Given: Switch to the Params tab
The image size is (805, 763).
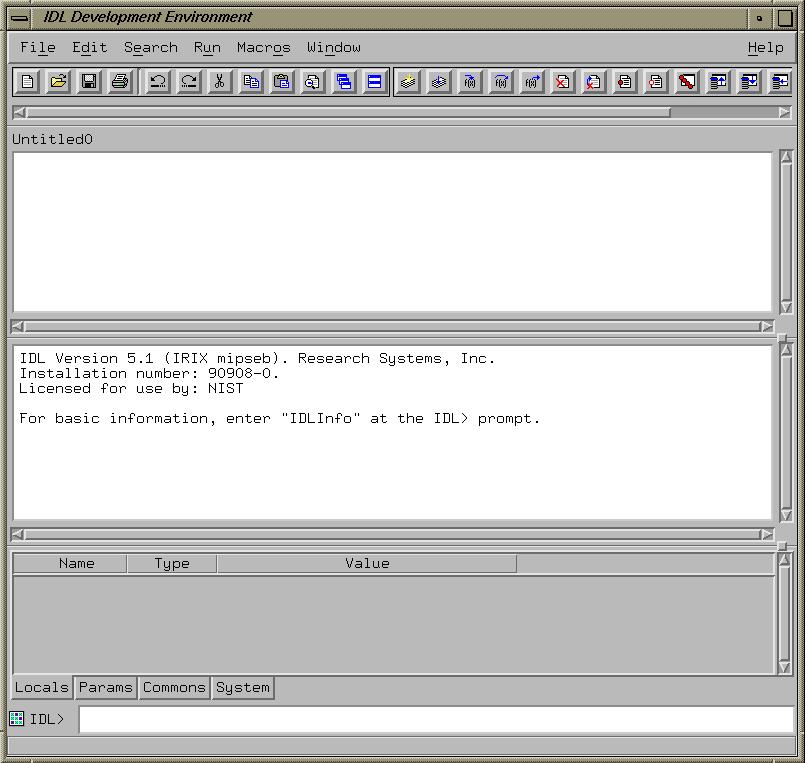Looking at the screenshot, I should [x=106, y=688].
